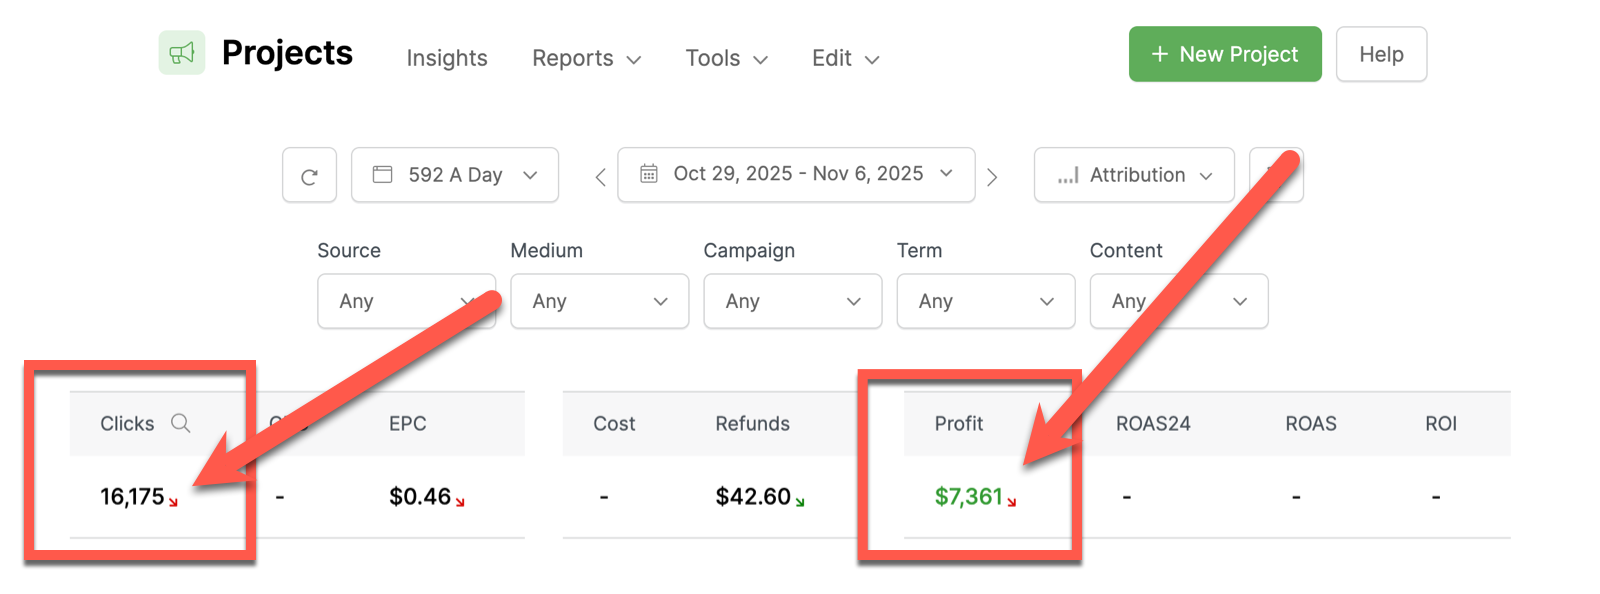Go to next date range arrow
Viewport: 1600px width, 594px height.
click(992, 177)
